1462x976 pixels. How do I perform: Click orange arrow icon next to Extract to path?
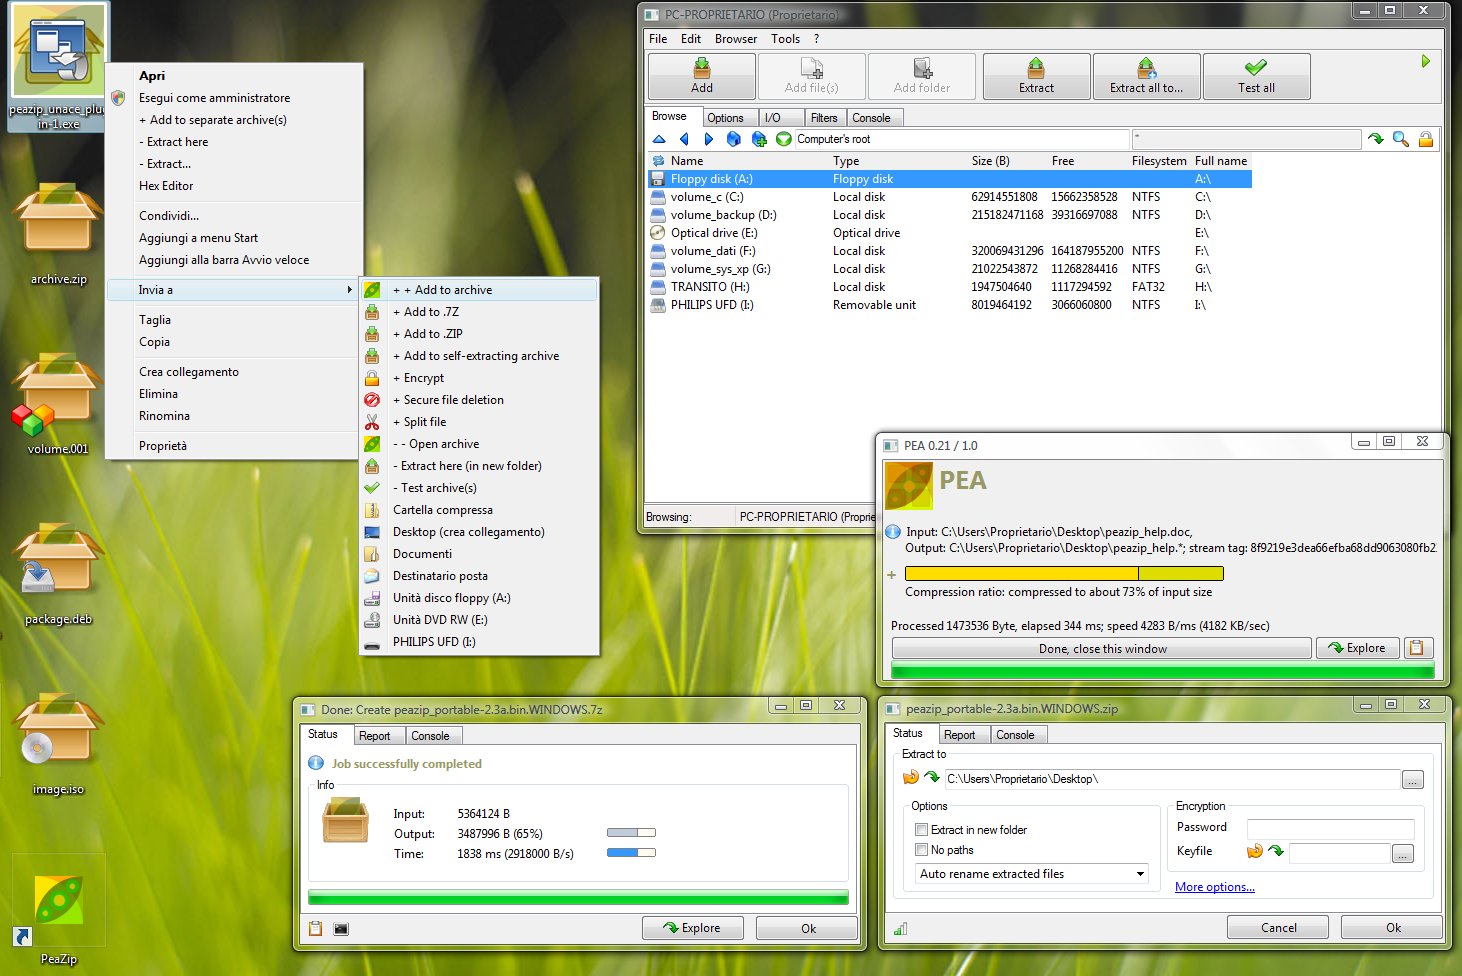(x=910, y=778)
